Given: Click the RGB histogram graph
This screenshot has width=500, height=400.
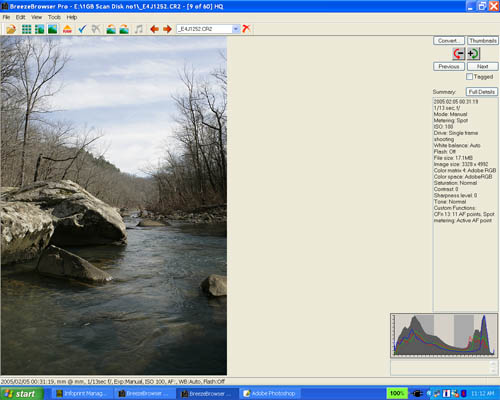Looking at the screenshot, I should click(444, 335).
